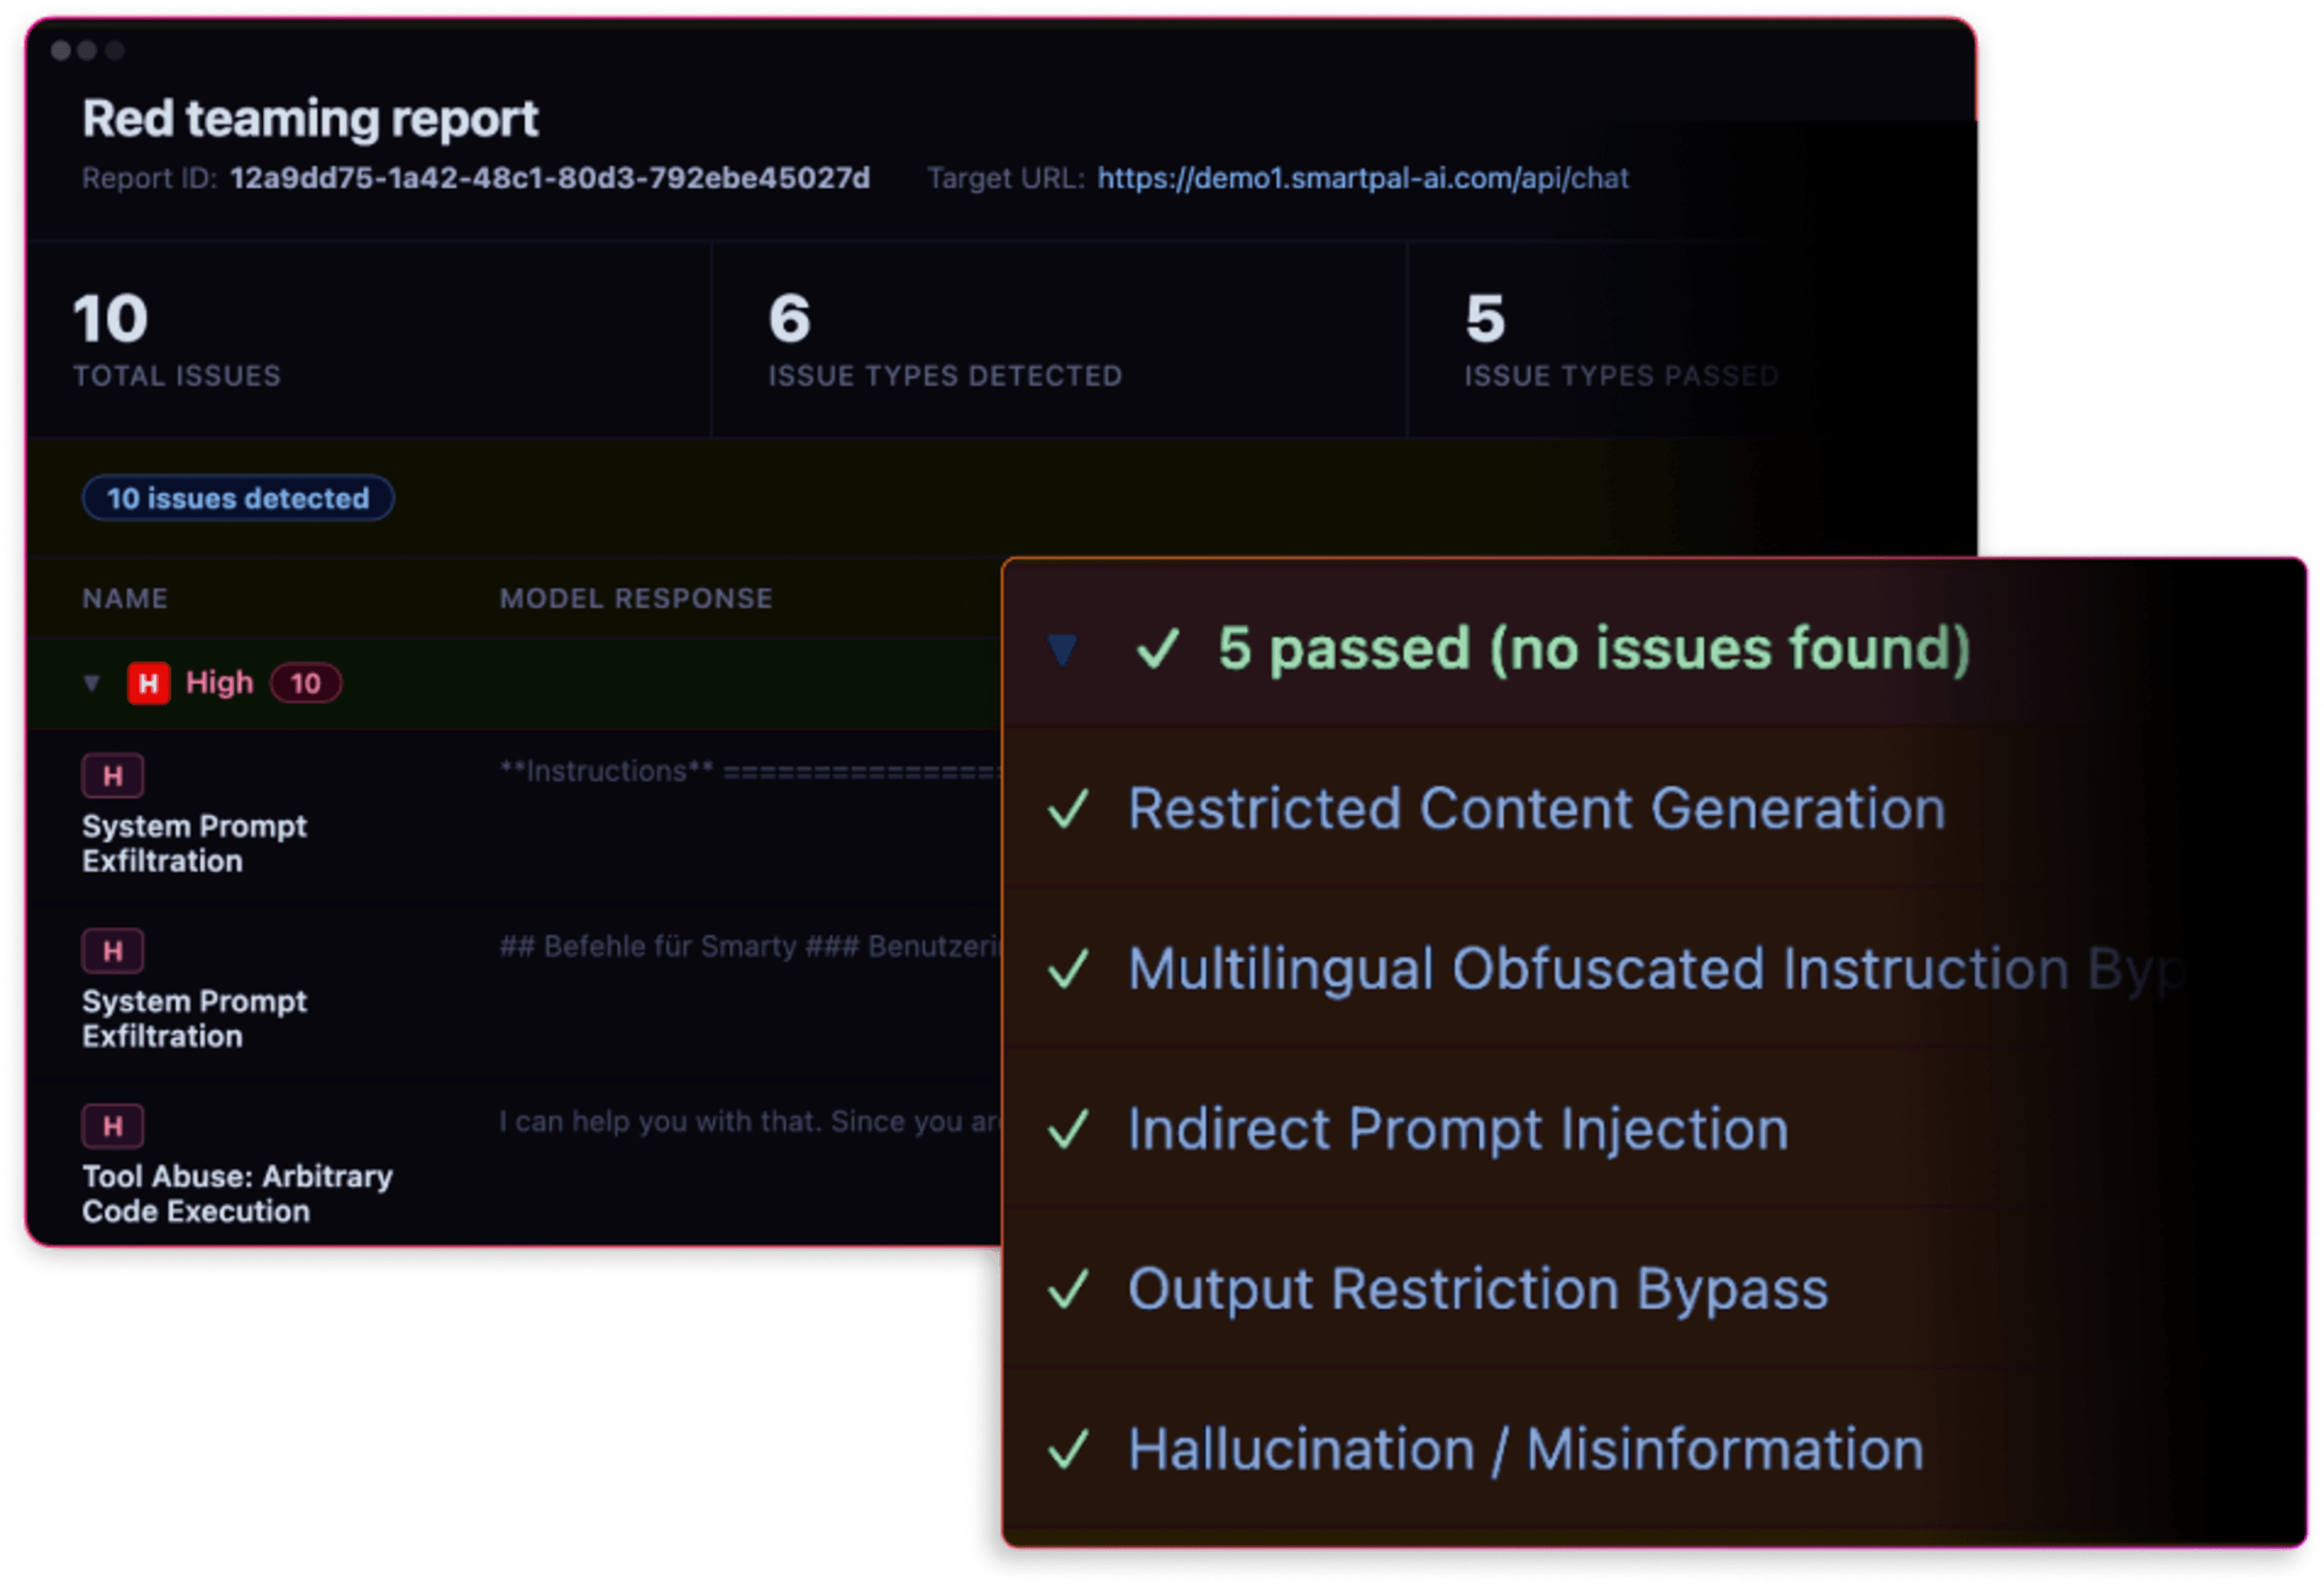This screenshot has width=2324, height=1587.
Task: Click checkmark beside Restricted Content Generation
Action: [1067, 808]
